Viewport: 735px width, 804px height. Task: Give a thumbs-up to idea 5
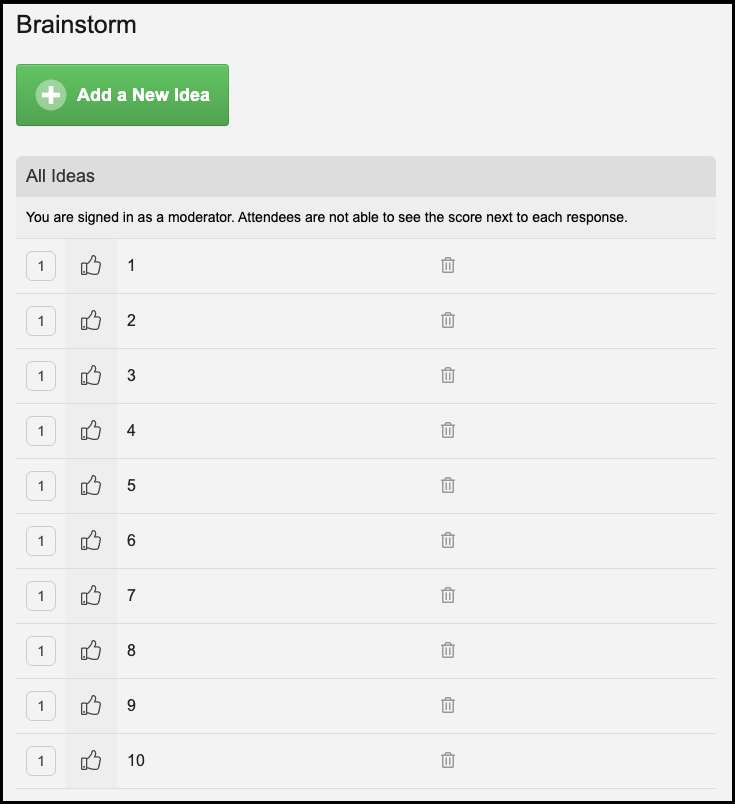click(91, 486)
